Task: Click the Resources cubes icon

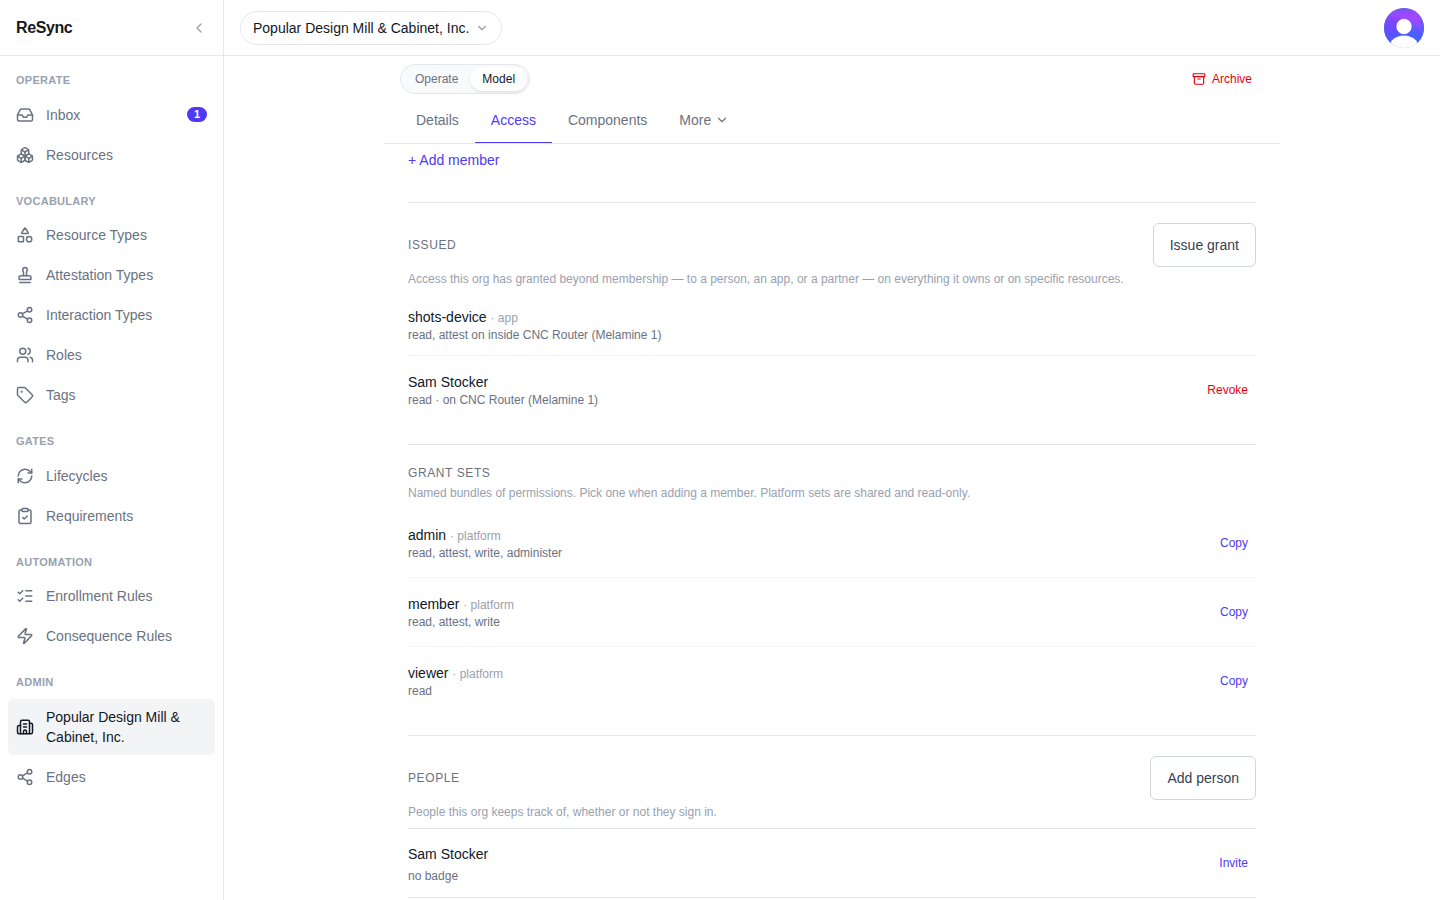Action: pos(25,155)
